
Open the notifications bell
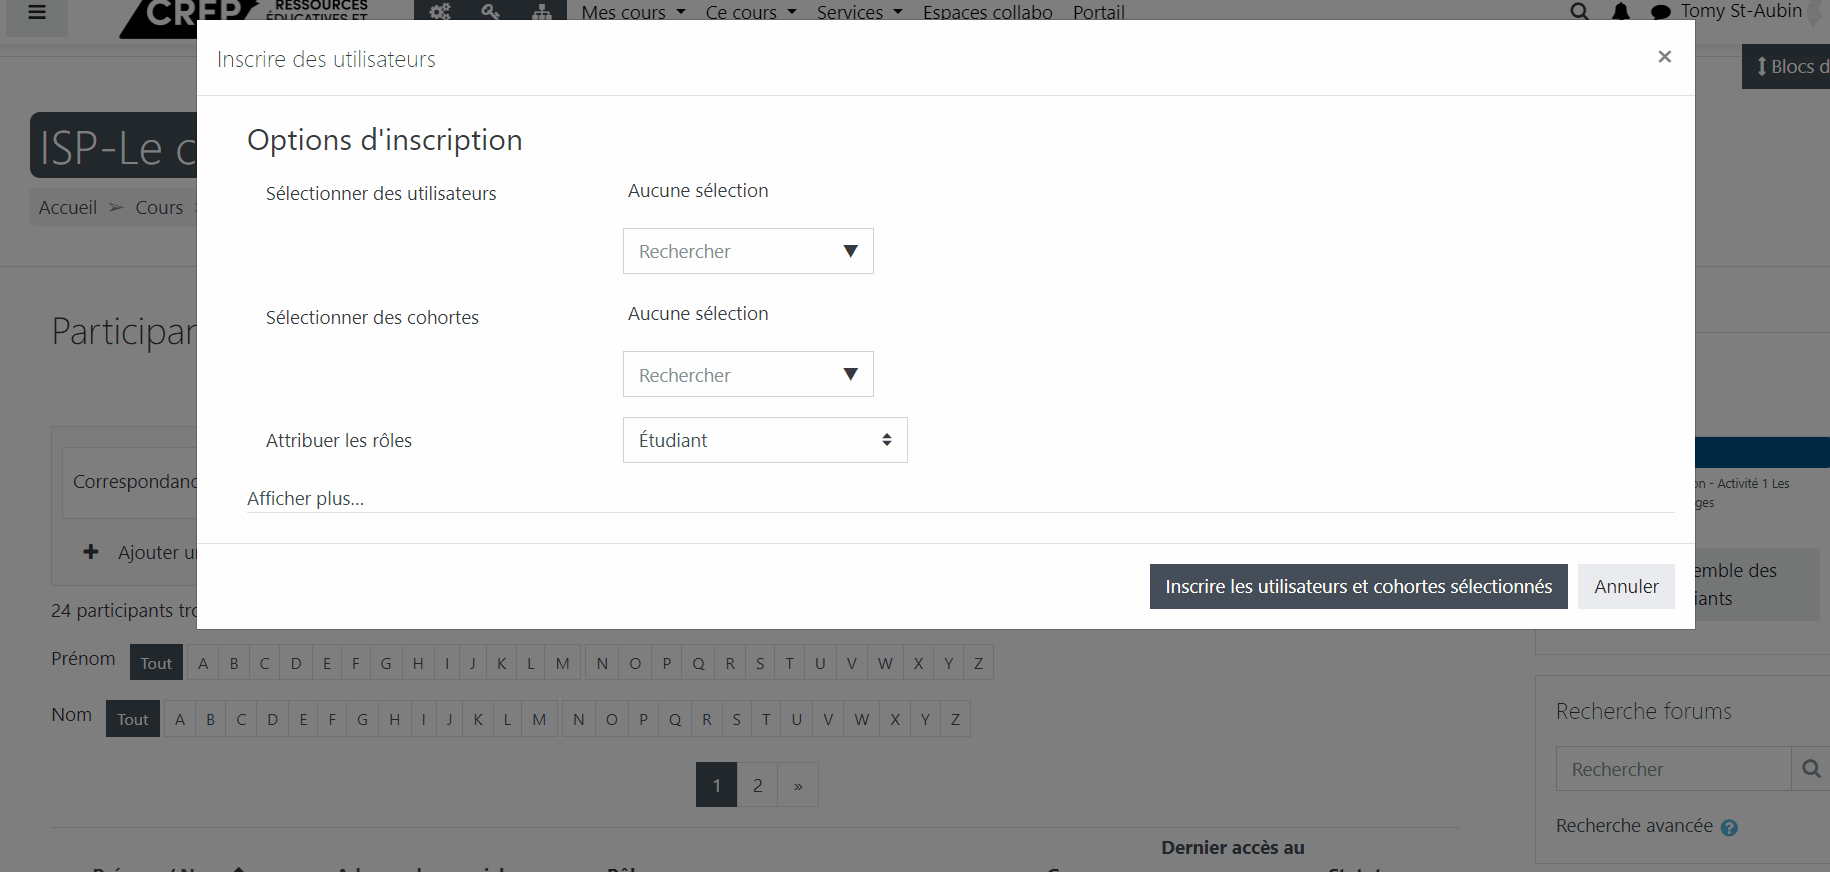(1621, 12)
